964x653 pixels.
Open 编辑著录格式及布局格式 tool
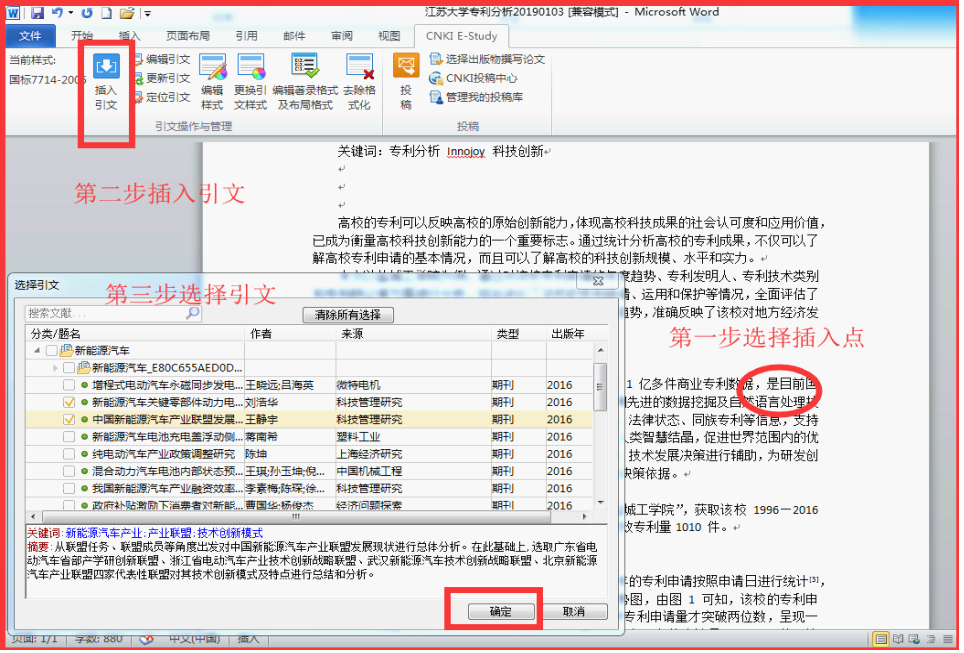point(305,82)
